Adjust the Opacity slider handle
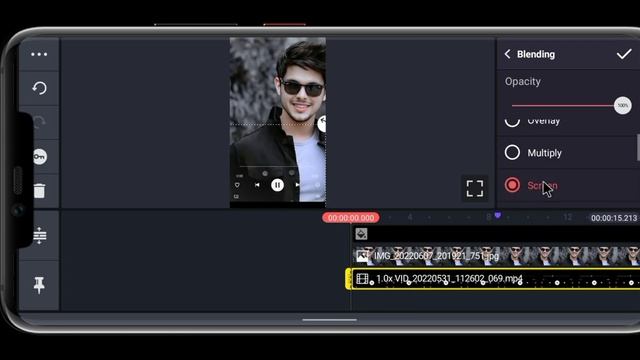The width and height of the screenshot is (640, 360). tap(622, 105)
